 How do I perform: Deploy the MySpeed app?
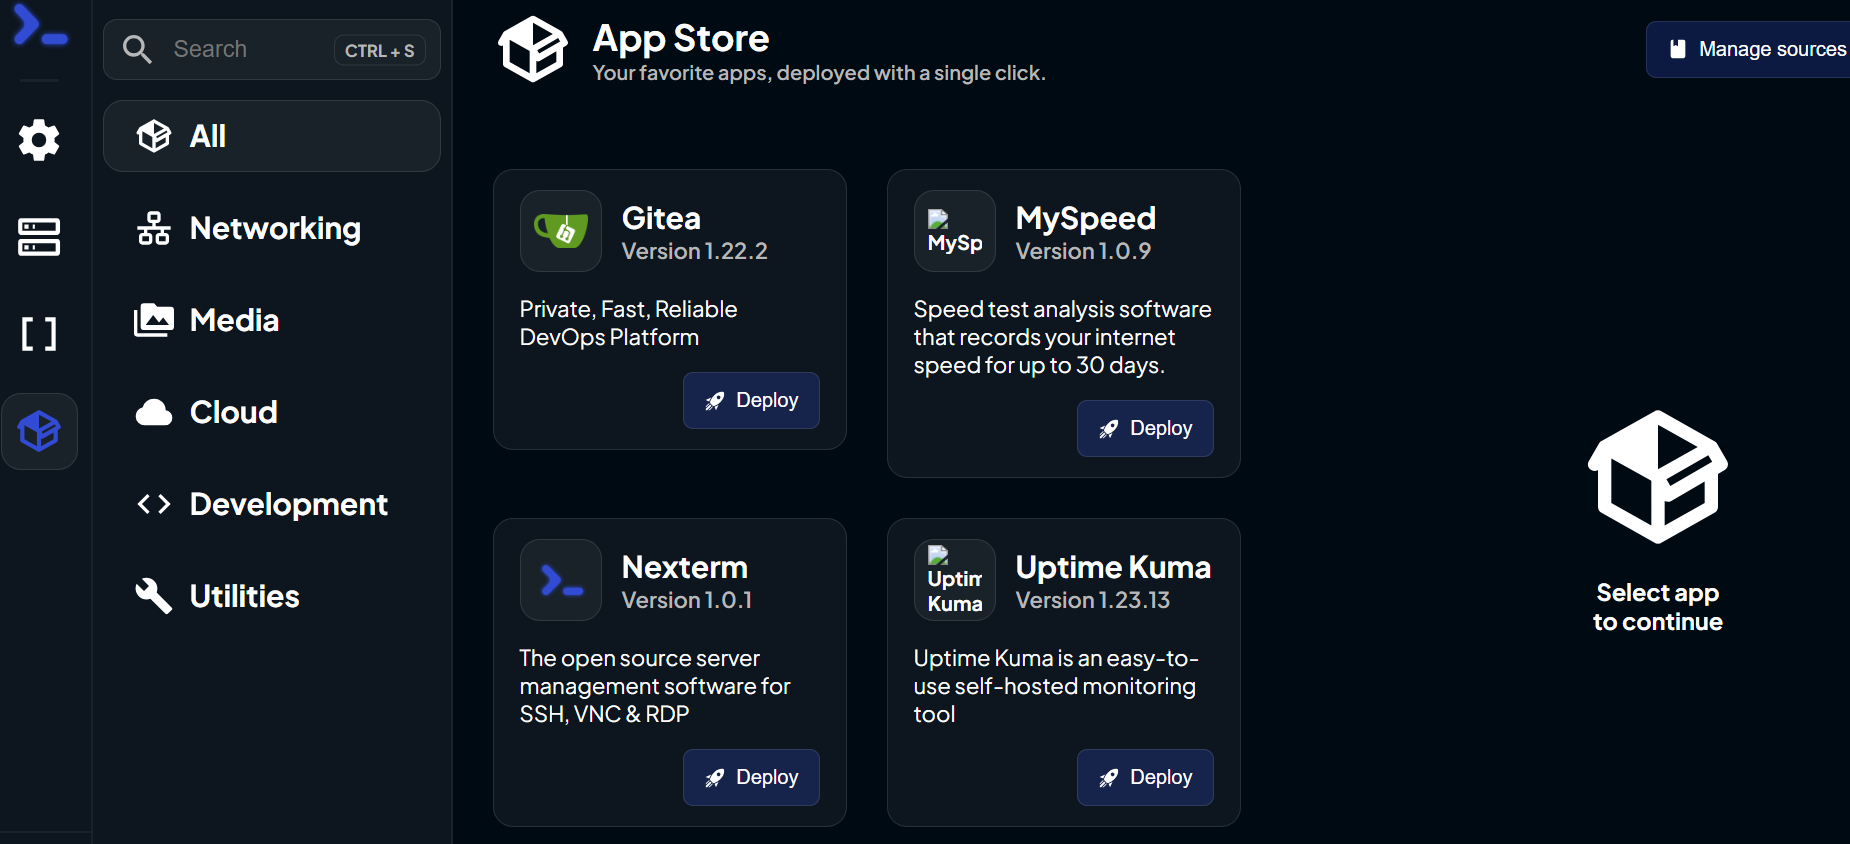tap(1145, 428)
